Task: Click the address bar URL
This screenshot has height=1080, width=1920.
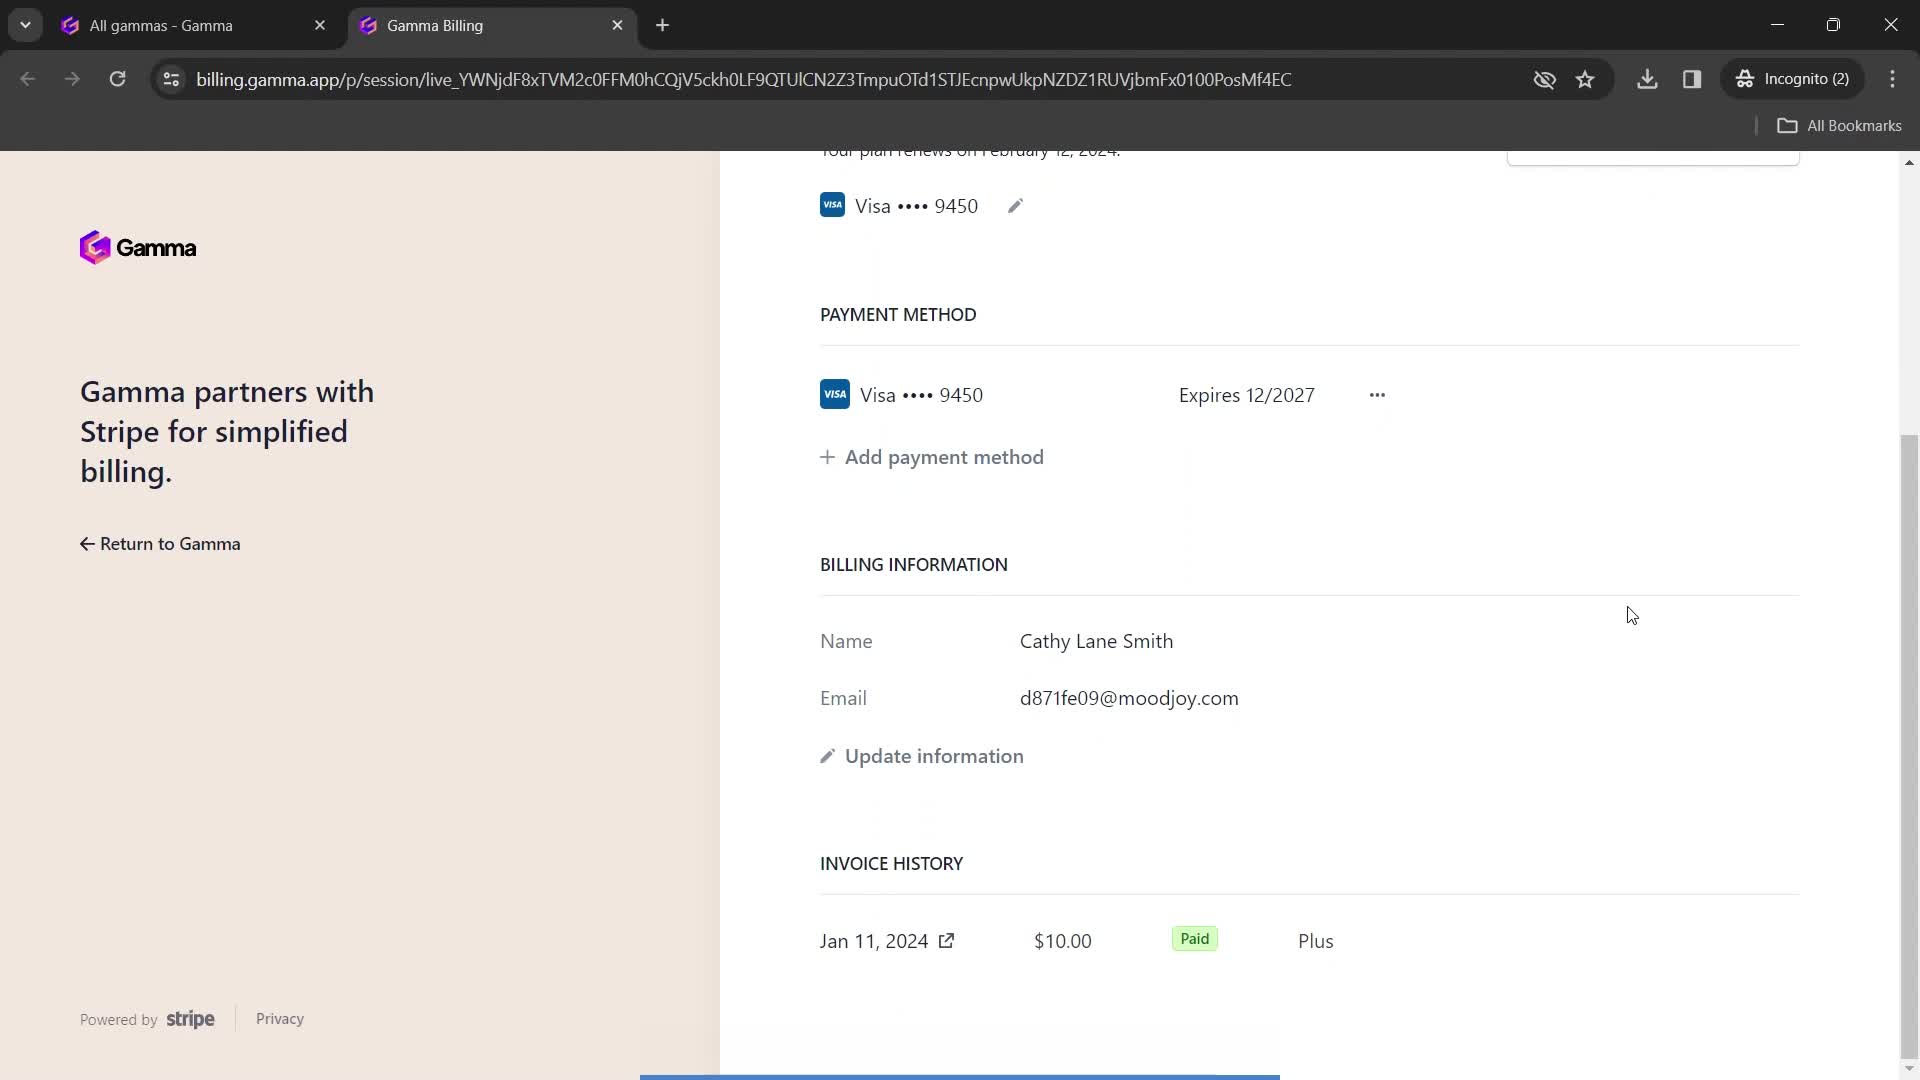Action: coord(743,79)
